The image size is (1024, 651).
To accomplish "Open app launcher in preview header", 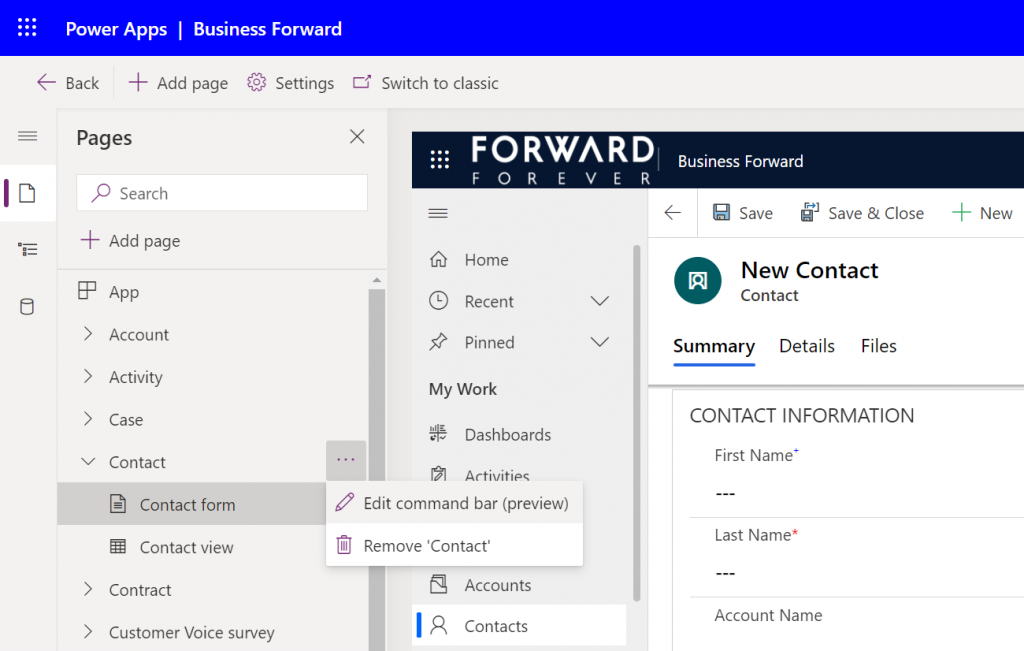I will 440,159.
